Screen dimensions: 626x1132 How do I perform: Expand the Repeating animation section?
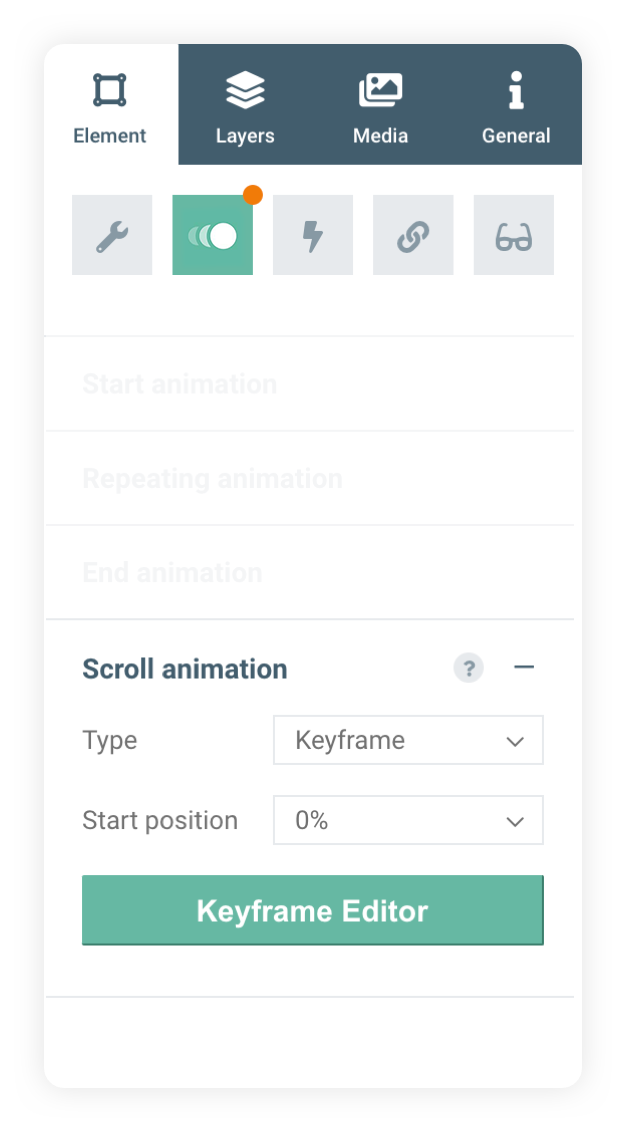coord(212,478)
